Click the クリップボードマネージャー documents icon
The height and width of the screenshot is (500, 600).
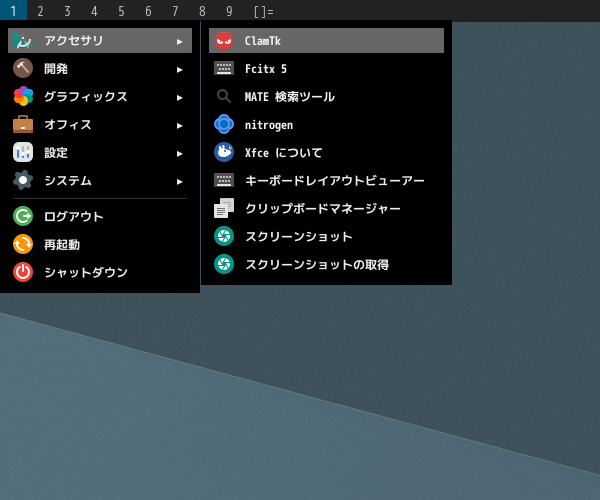pyautogui.click(x=224, y=208)
